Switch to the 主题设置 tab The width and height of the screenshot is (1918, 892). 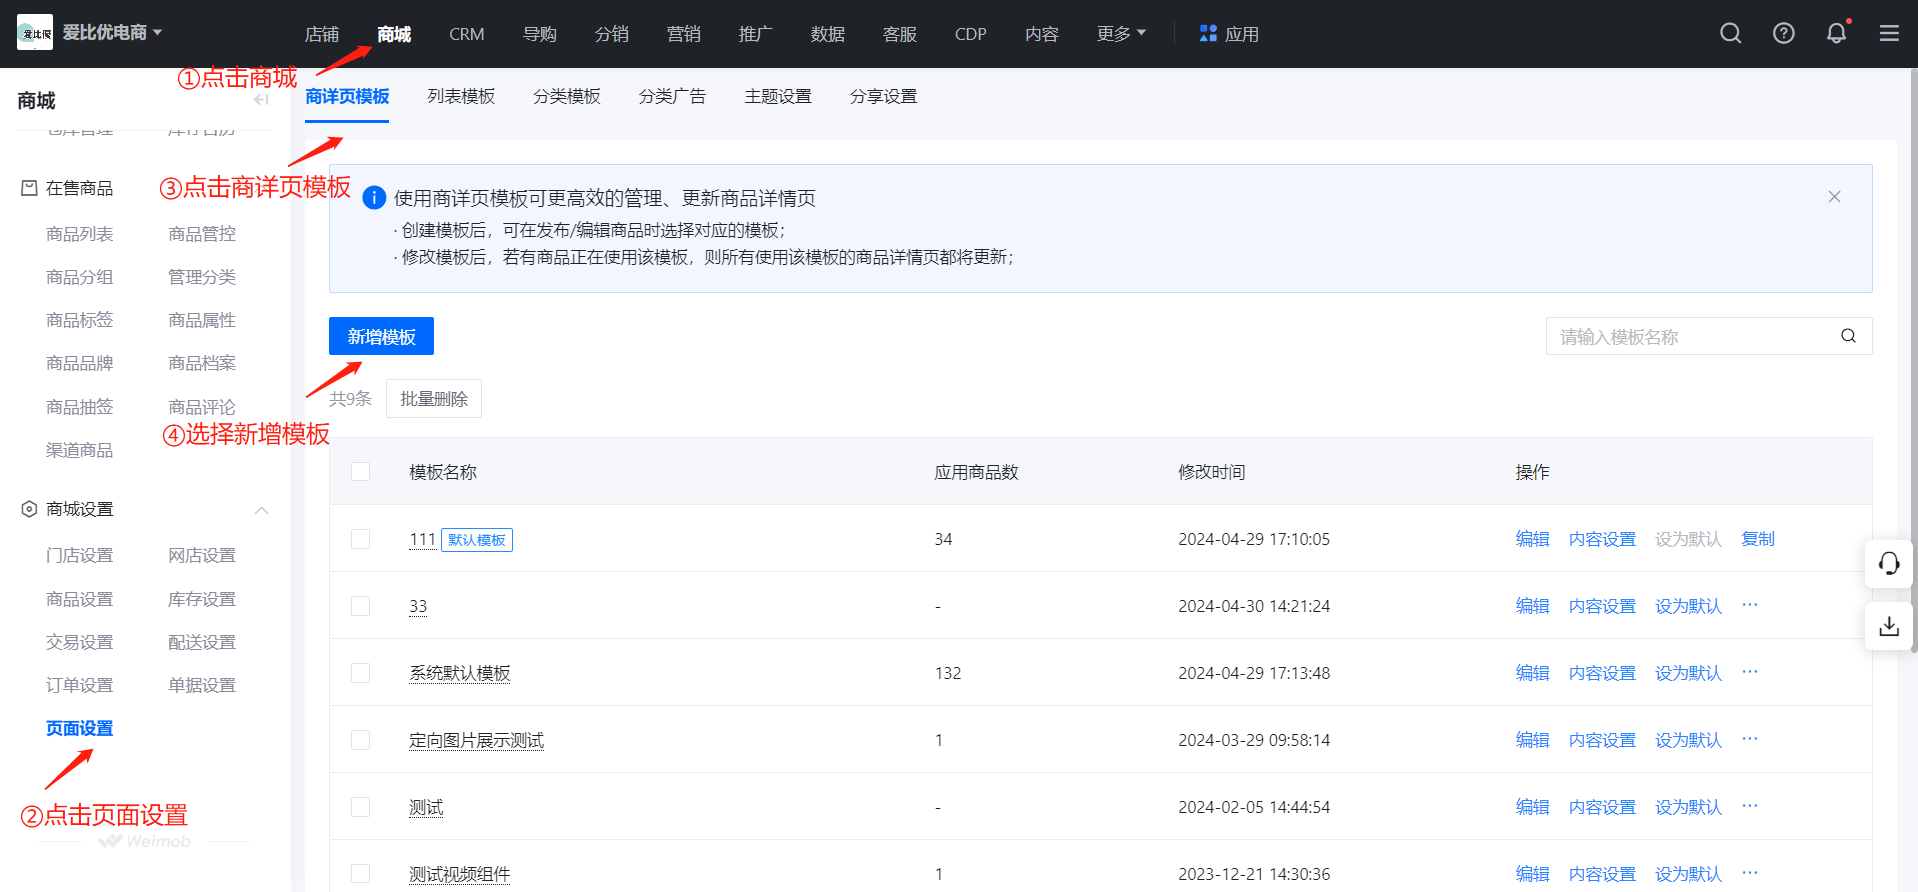pyautogui.click(x=778, y=96)
